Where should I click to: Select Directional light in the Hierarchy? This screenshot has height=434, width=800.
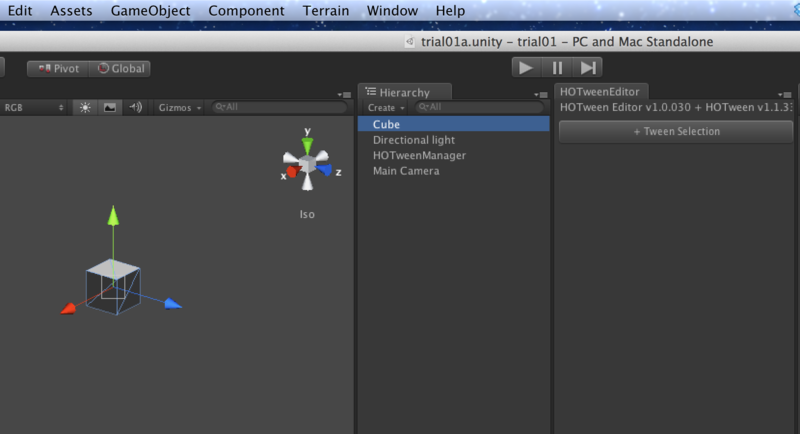point(454,140)
